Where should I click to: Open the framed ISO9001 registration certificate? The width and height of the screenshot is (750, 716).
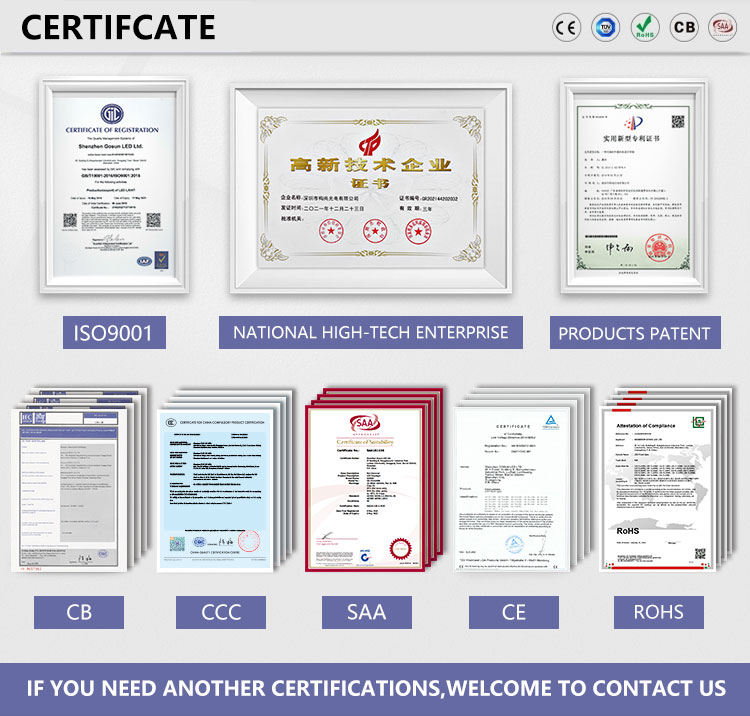(114, 186)
